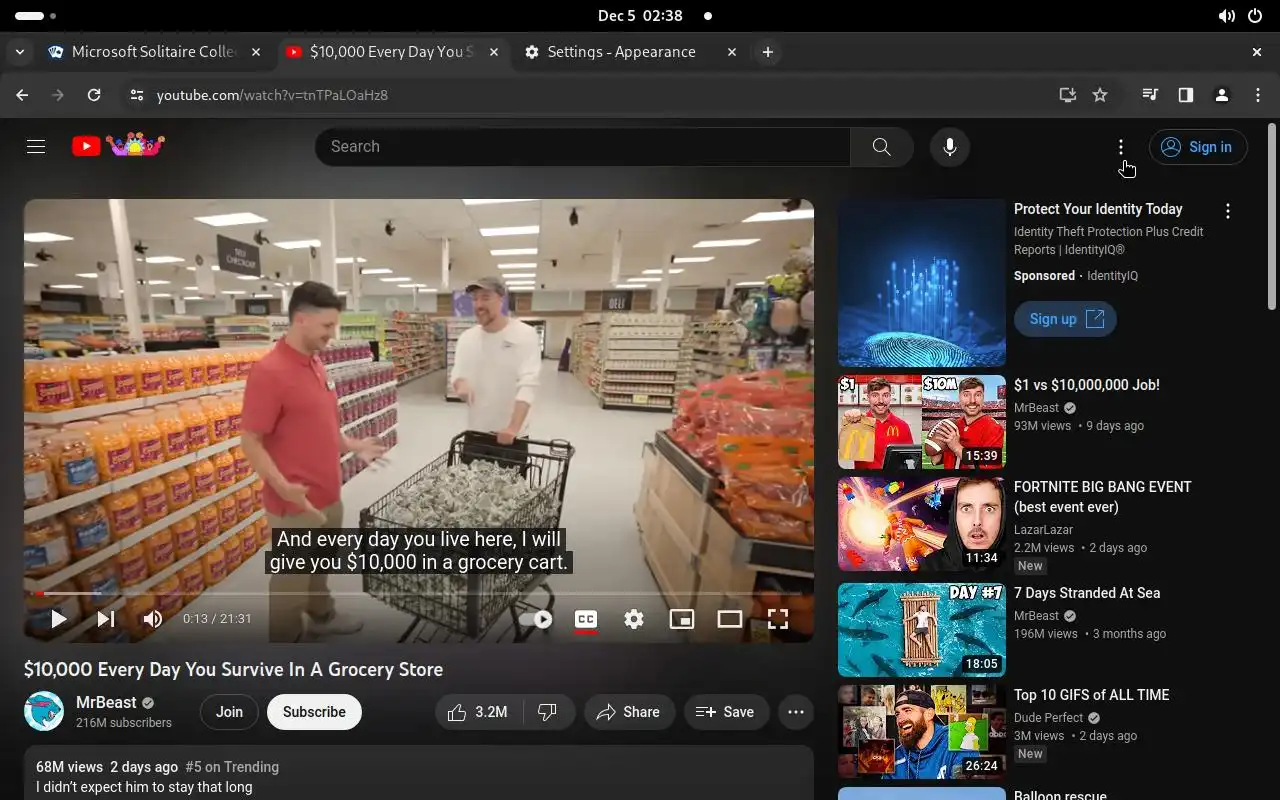
Task: Bookmark this page with star
Action: 1100,95
